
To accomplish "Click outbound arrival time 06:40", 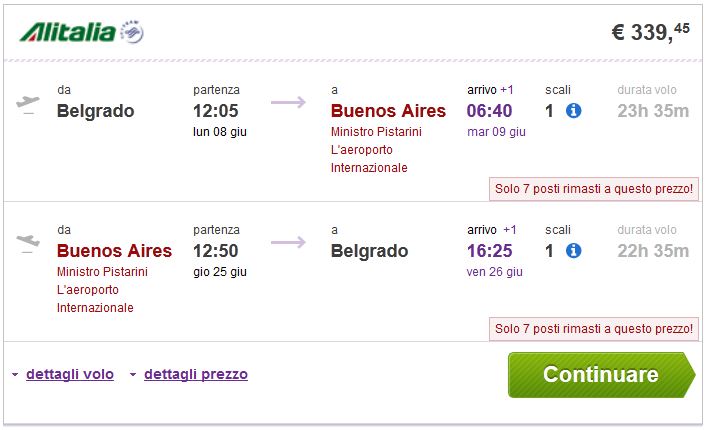I will (x=490, y=111).
